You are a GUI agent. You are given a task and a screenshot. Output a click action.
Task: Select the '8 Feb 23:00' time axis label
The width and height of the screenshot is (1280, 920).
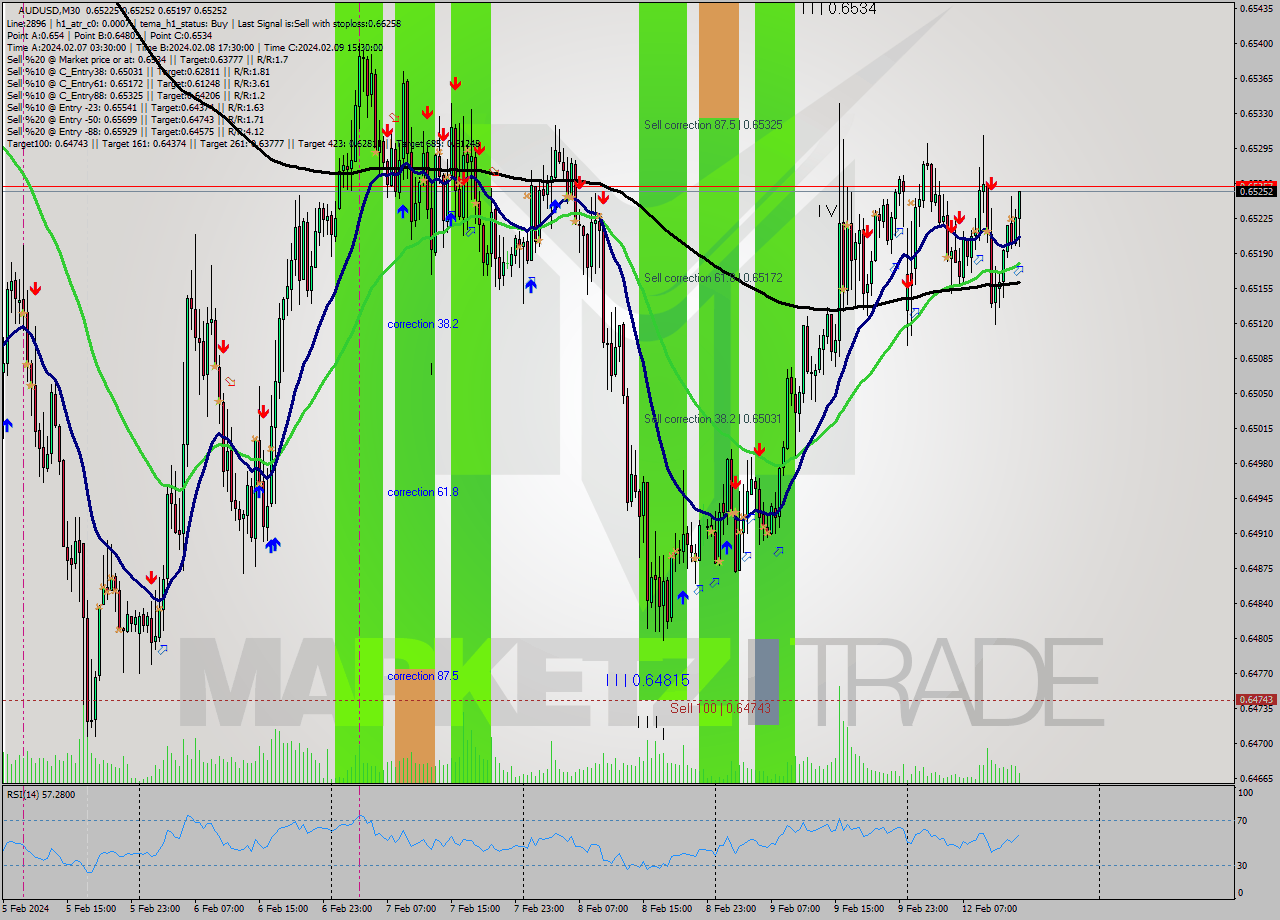pos(731,909)
